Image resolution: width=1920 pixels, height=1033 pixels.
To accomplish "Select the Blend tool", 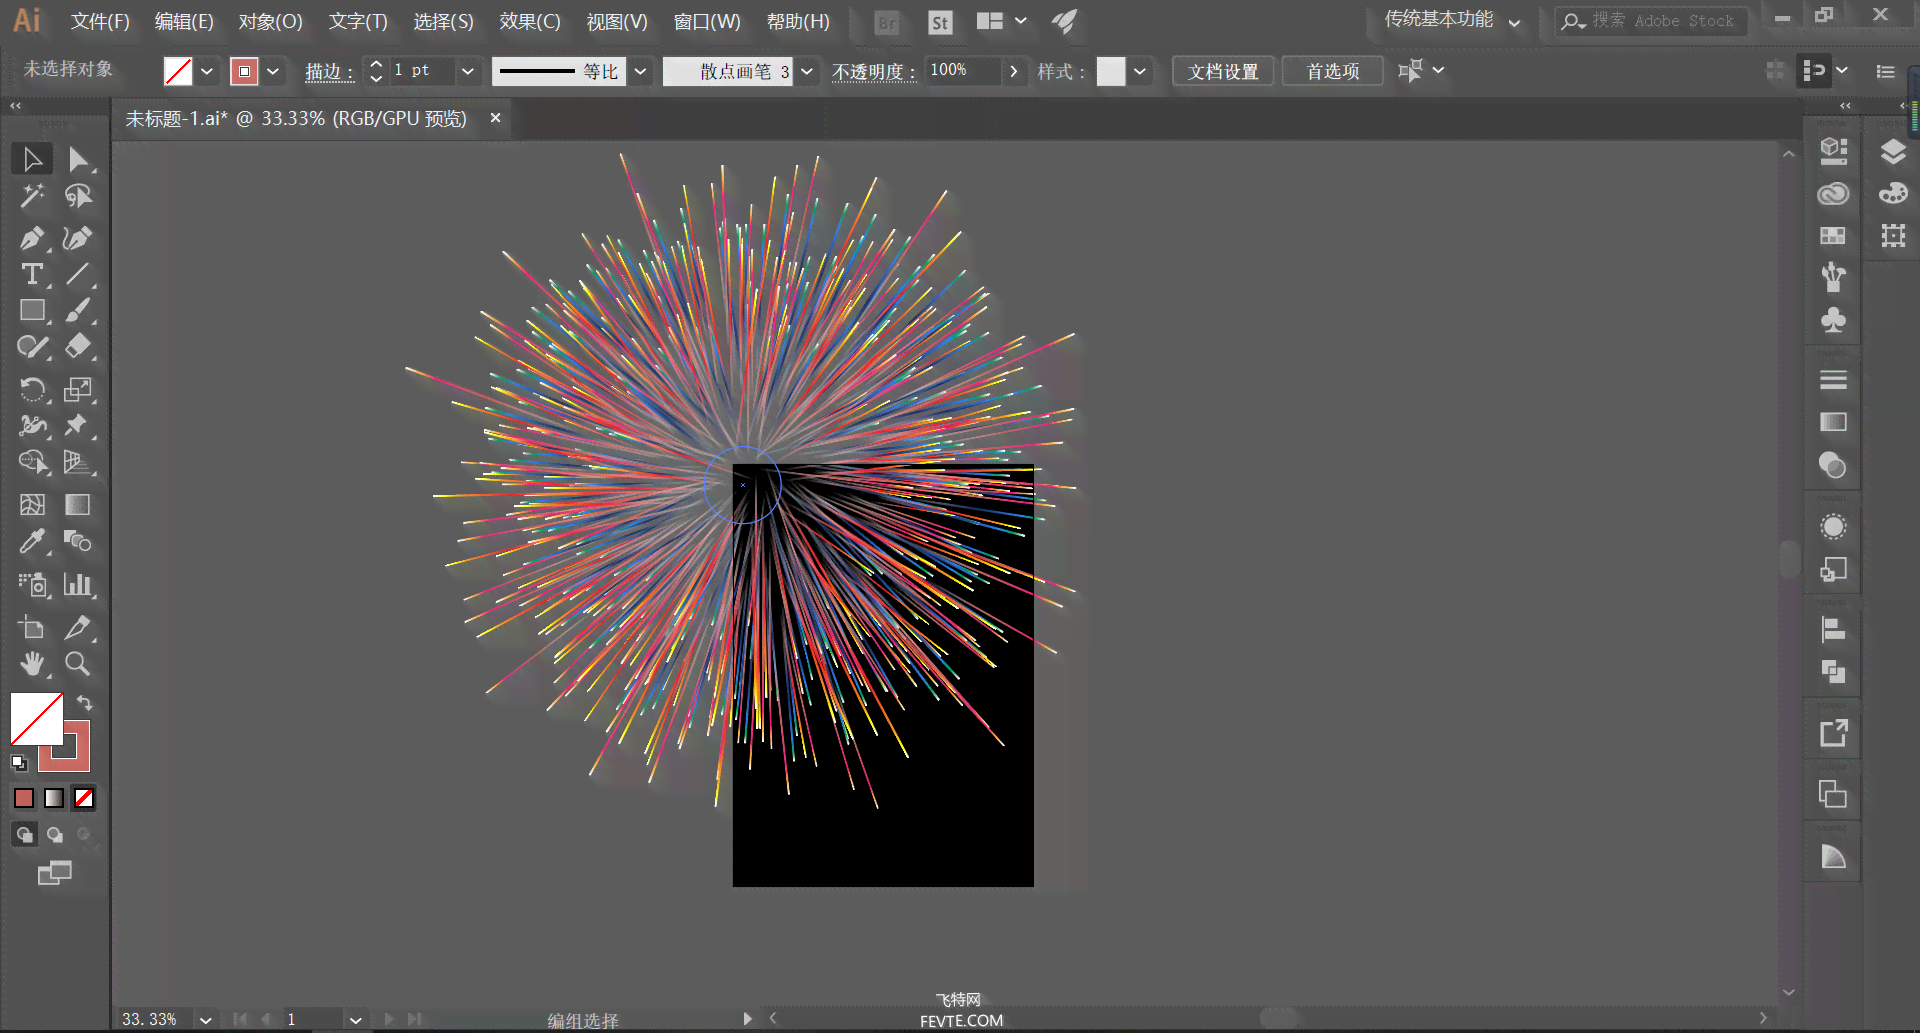I will (78, 542).
